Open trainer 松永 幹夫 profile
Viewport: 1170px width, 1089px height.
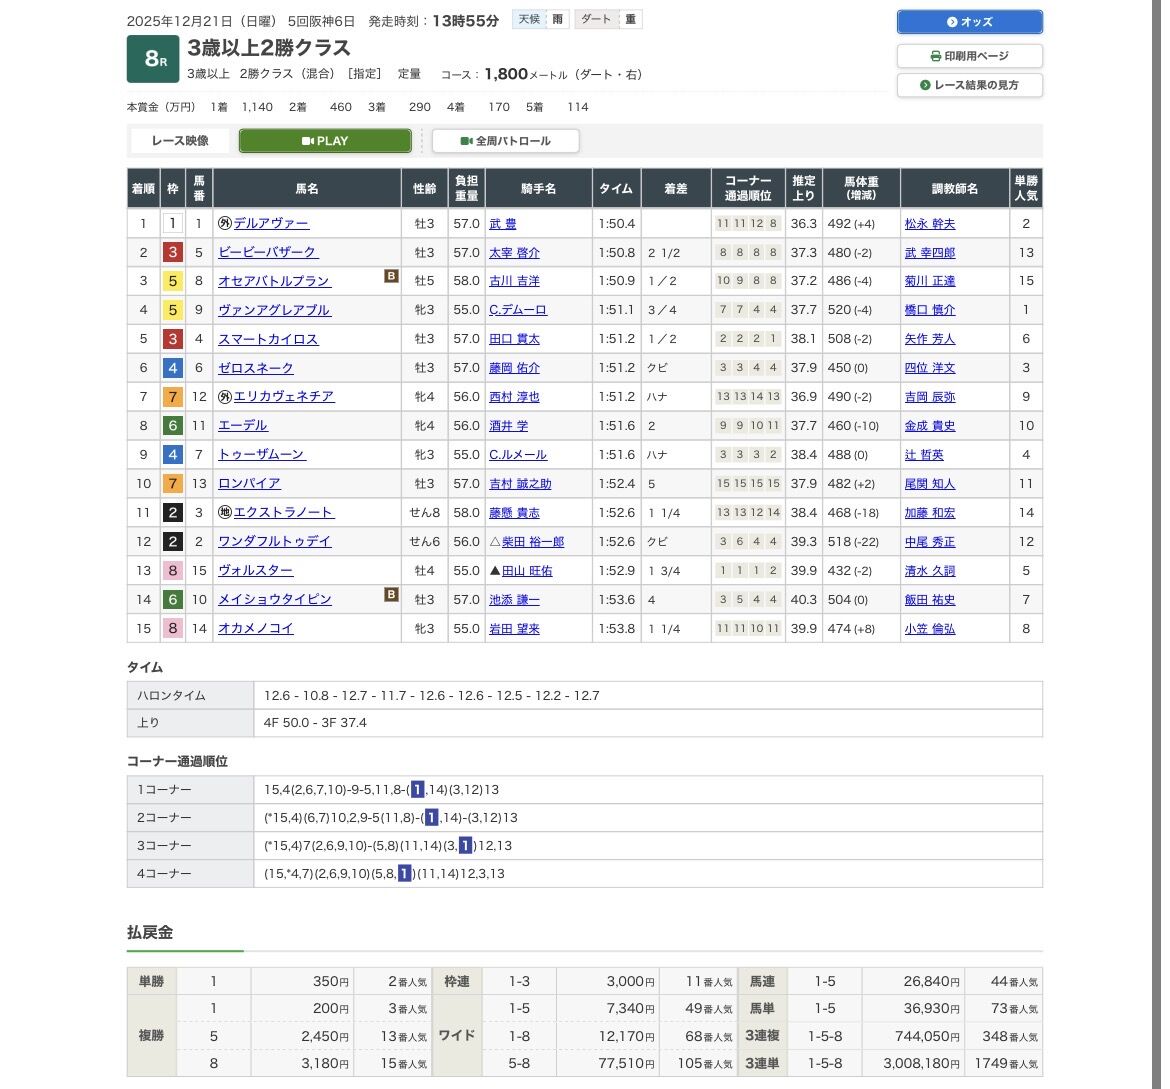tap(930, 224)
